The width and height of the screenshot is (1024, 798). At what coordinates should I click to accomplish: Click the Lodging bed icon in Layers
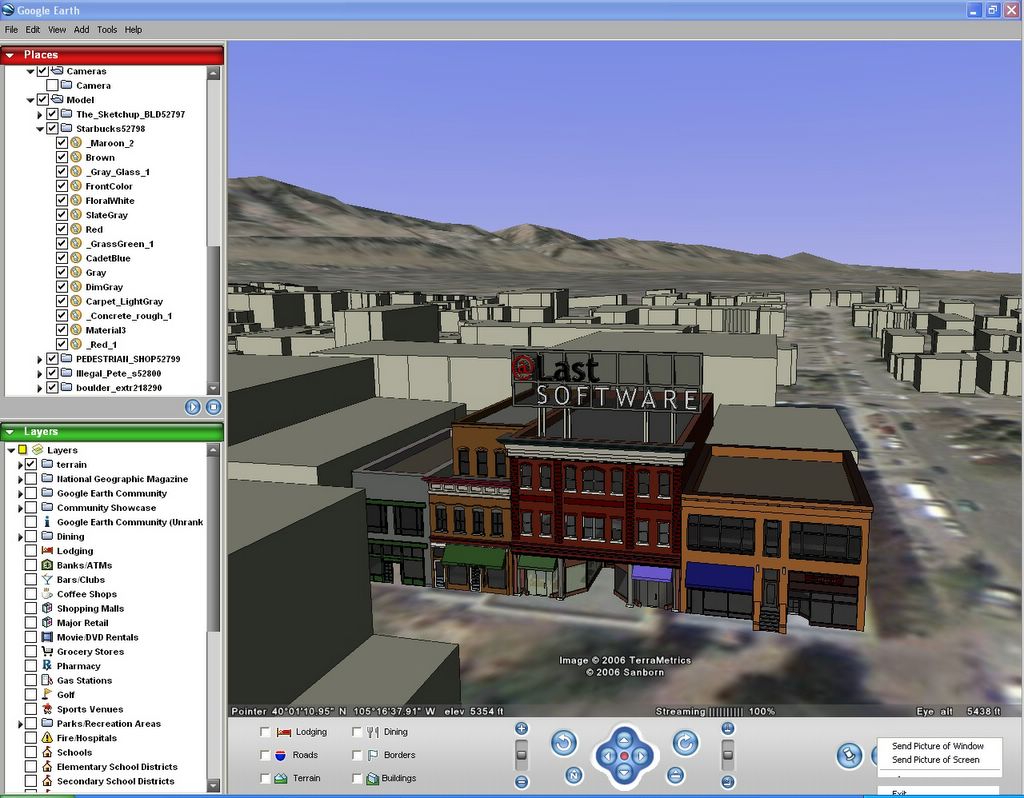47,551
